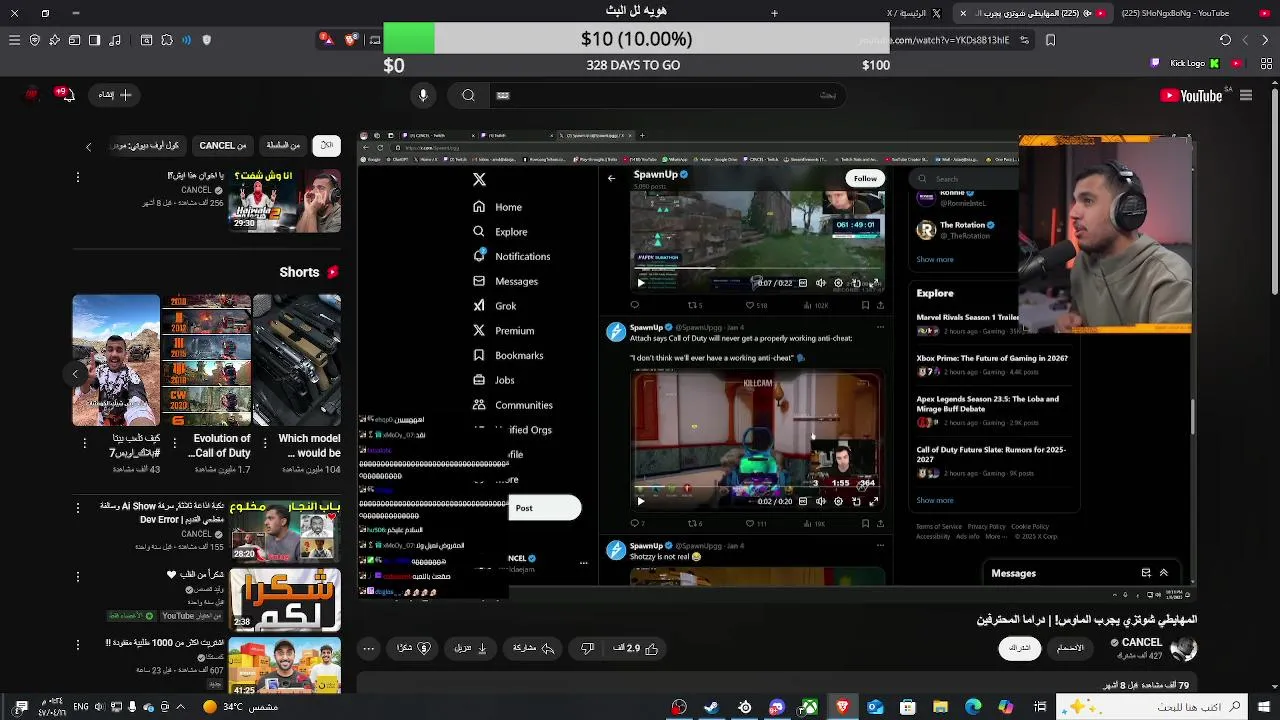Click the Join (الانضمام) button
Screen dimensions: 1280x720
1070,648
